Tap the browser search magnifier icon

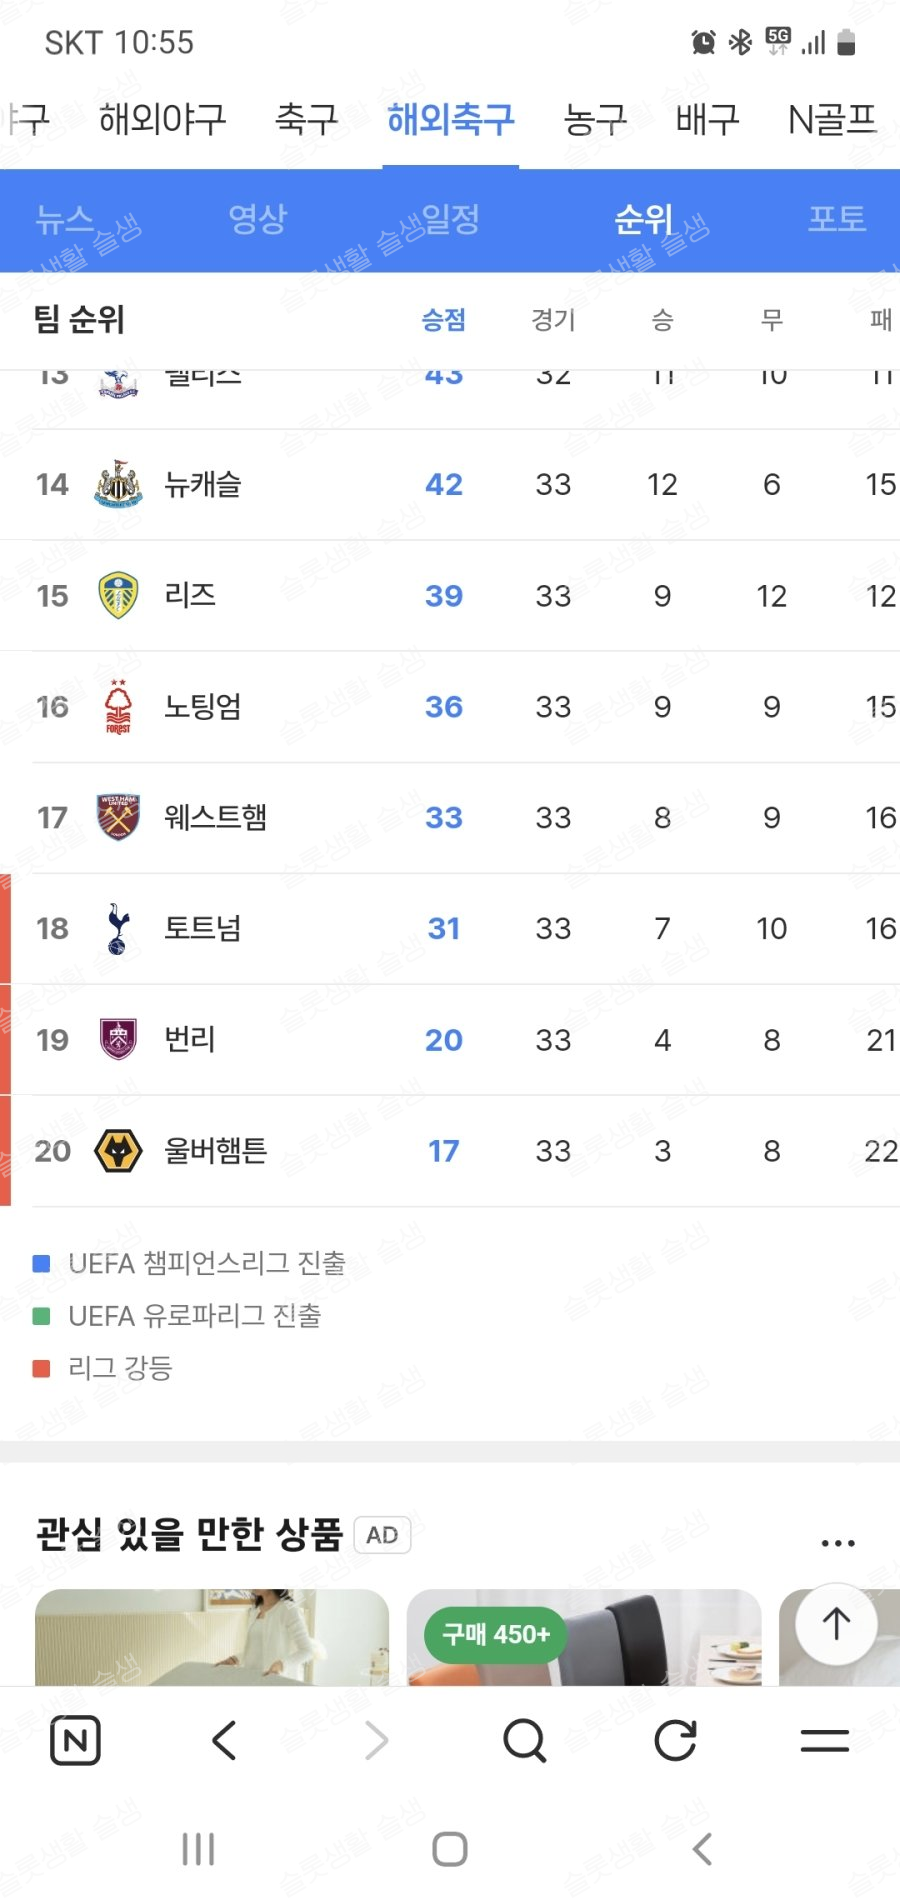pos(524,1741)
